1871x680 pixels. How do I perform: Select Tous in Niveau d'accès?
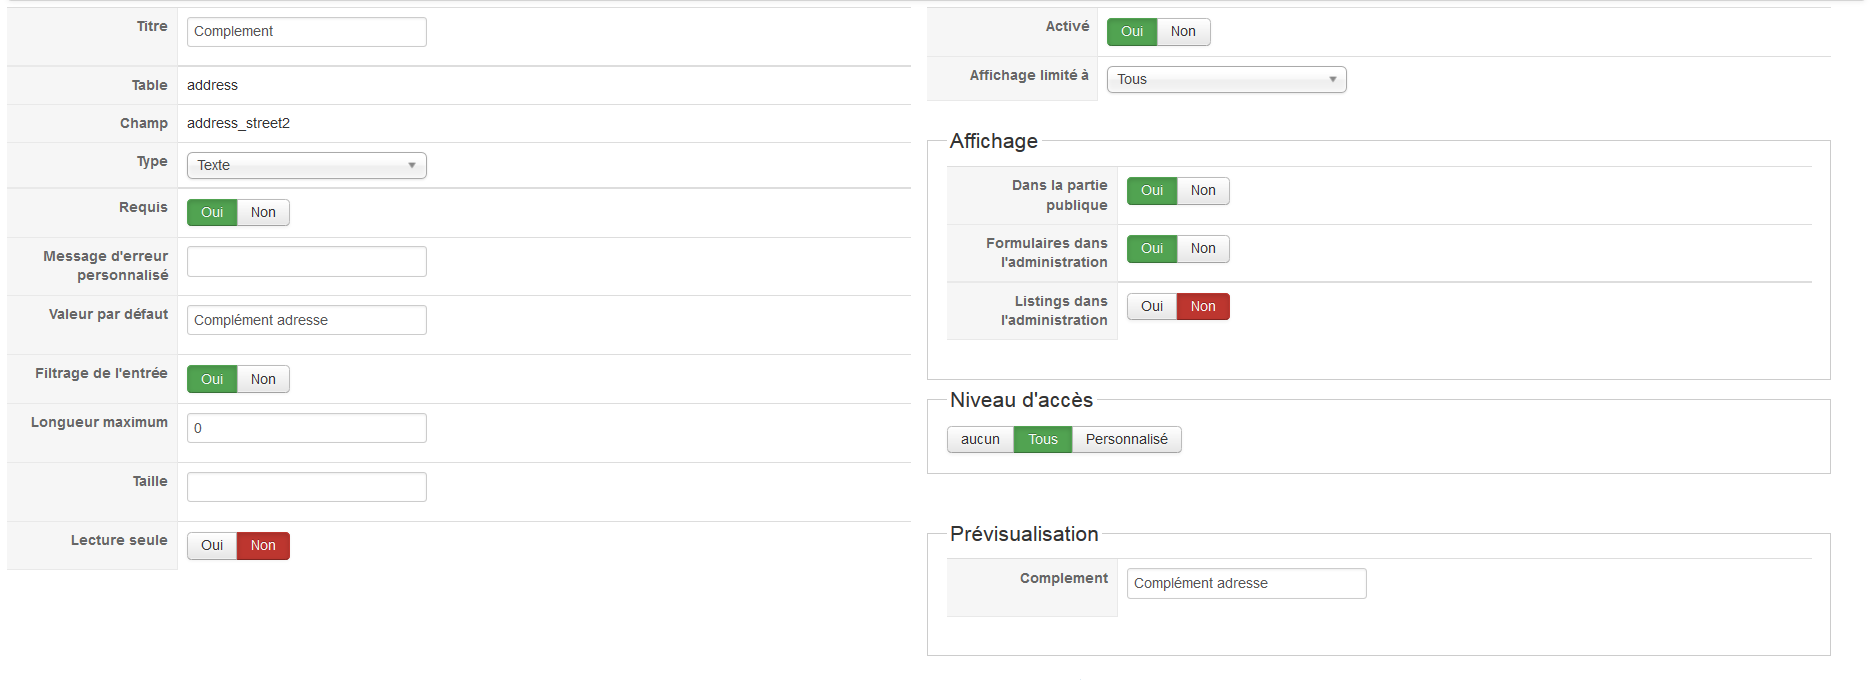[x=1042, y=439]
